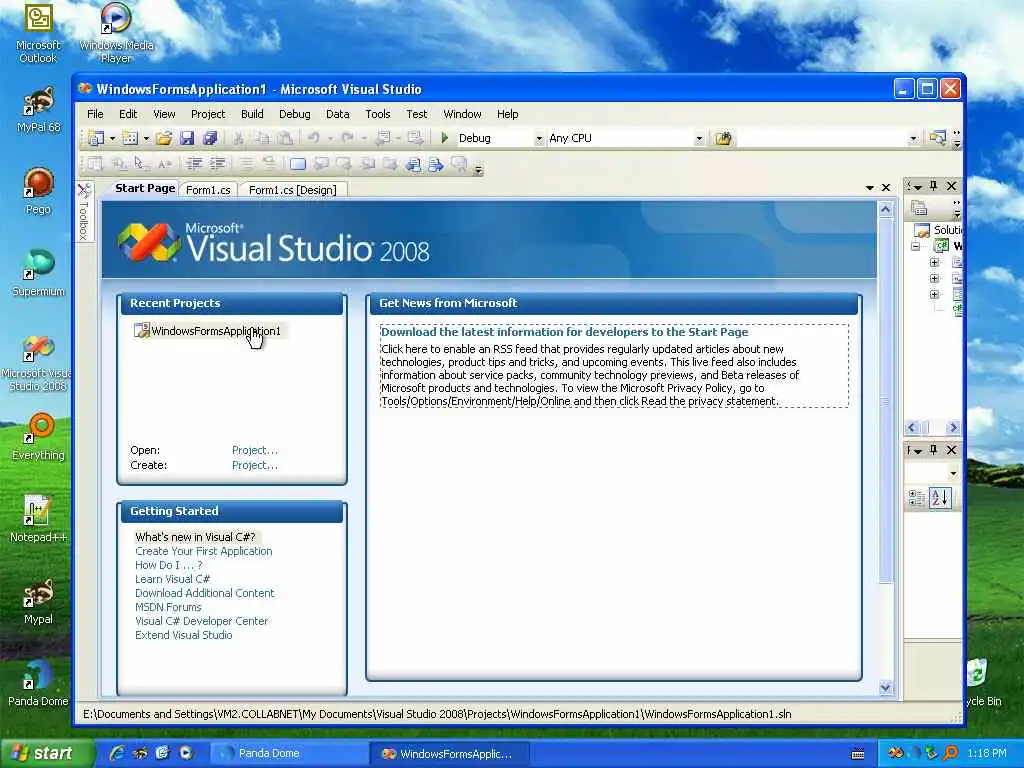The height and width of the screenshot is (768, 1024).
Task: Open the File menu
Action: point(95,114)
